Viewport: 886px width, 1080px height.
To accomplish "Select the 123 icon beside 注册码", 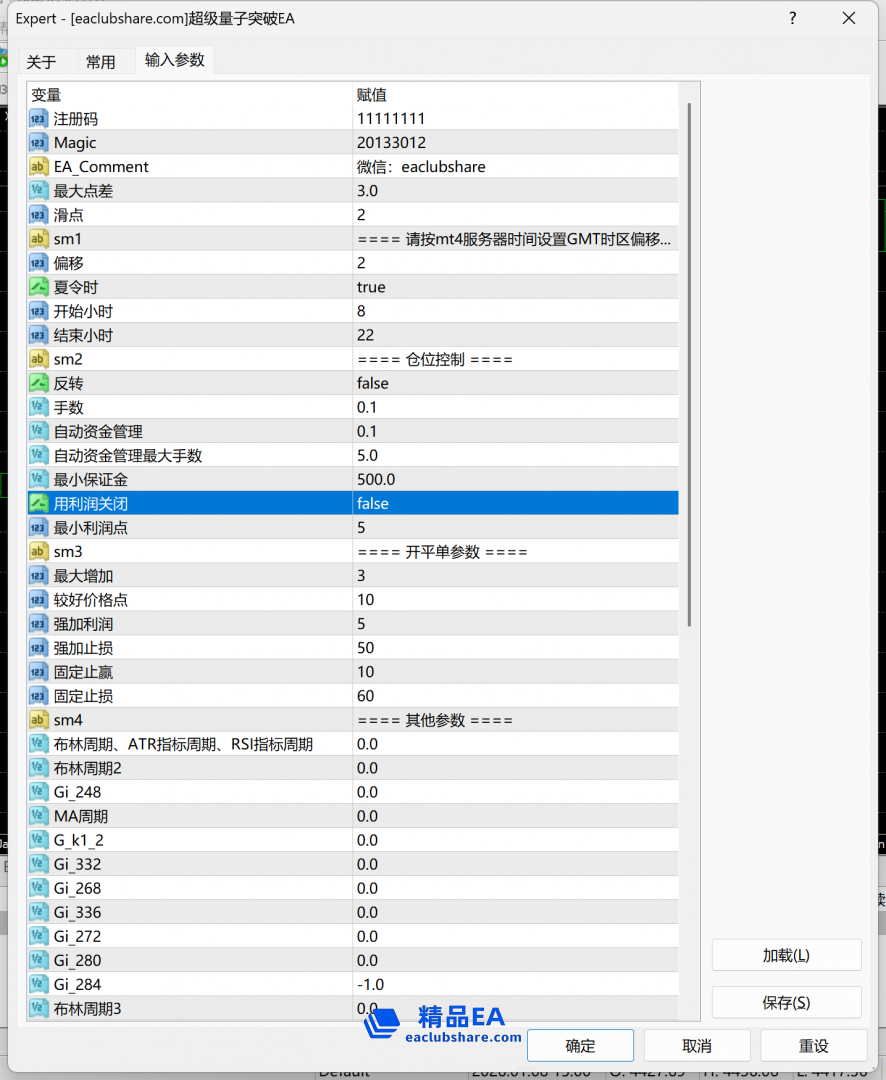I will 38,118.
